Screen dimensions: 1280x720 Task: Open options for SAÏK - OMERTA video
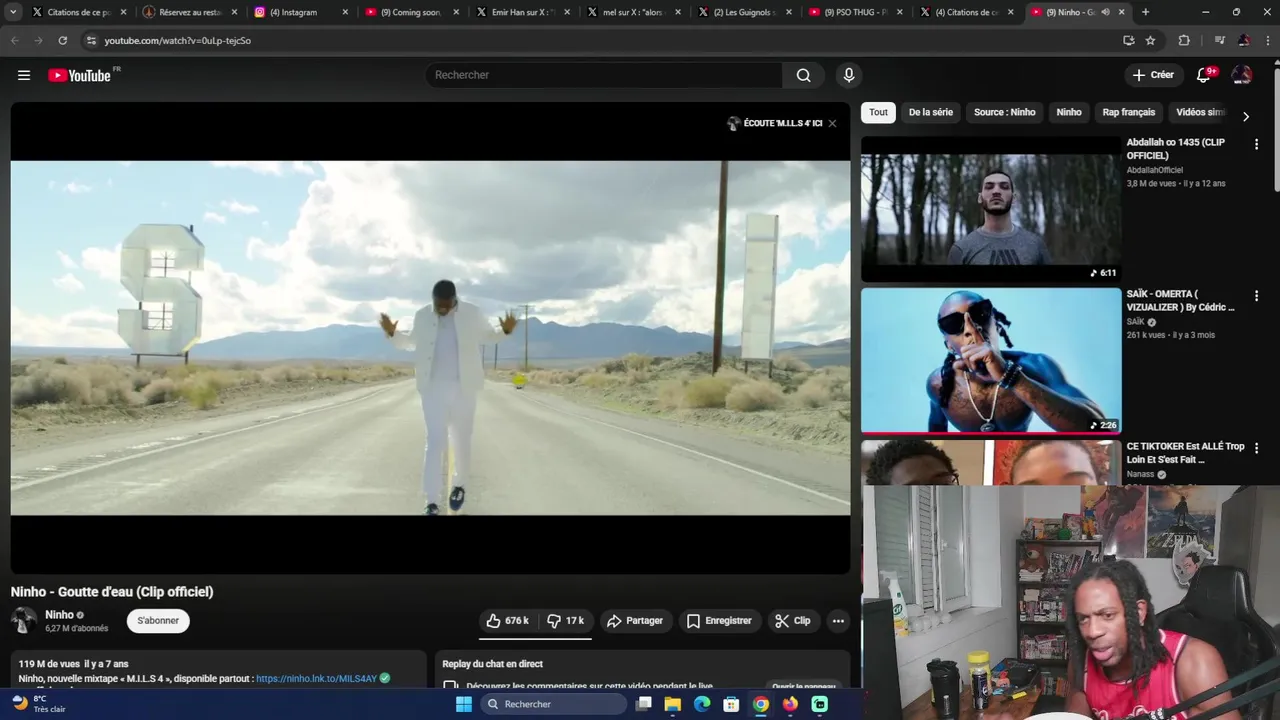1256,296
